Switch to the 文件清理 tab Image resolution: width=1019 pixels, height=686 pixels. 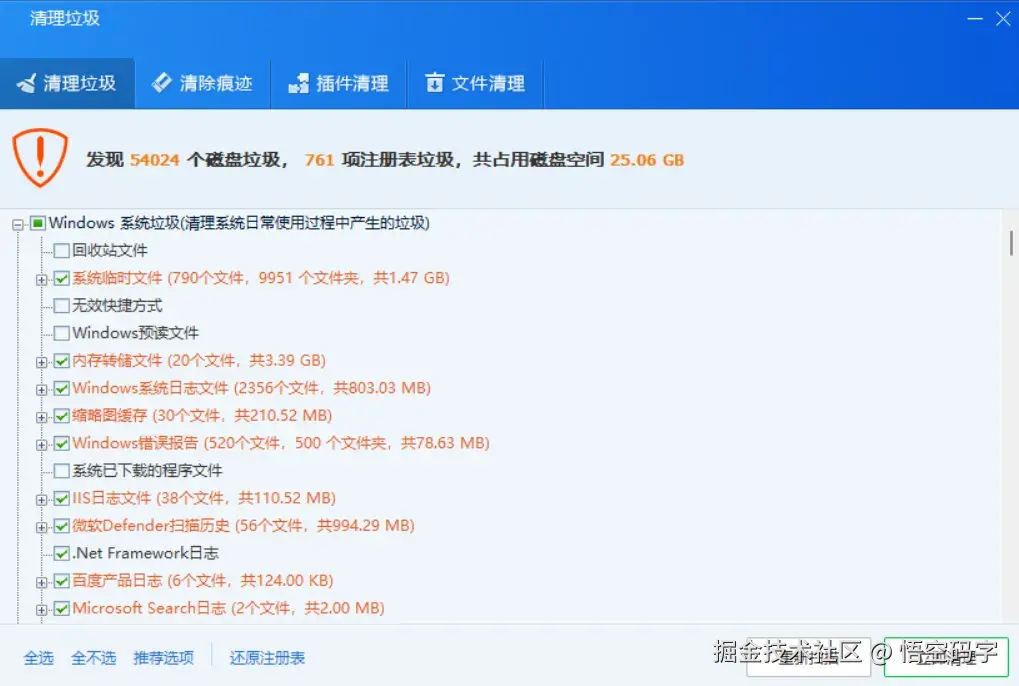pyautogui.click(x=475, y=83)
